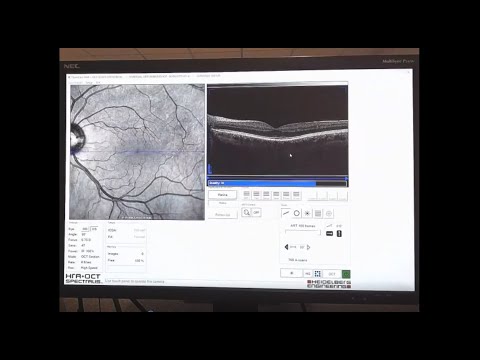The image size is (480, 360).
Task: Select the circle scan pattern
Action: (297, 213)
